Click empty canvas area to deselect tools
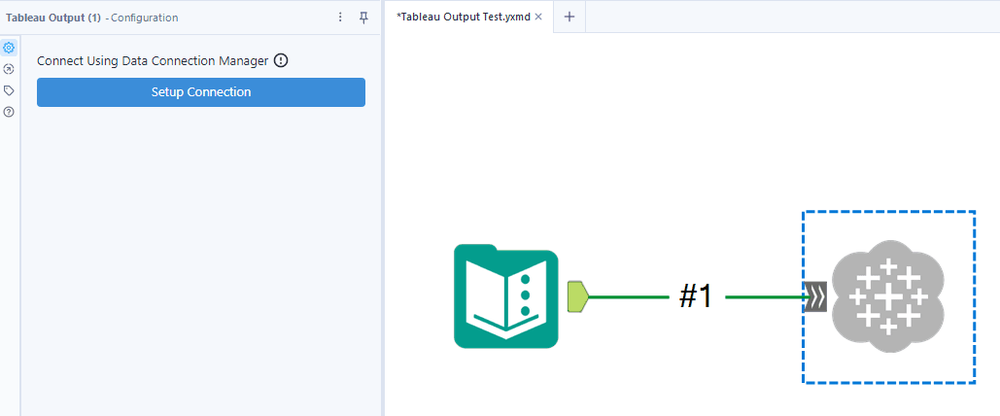This screenshot has width=1000, height=416. [638, 140]
